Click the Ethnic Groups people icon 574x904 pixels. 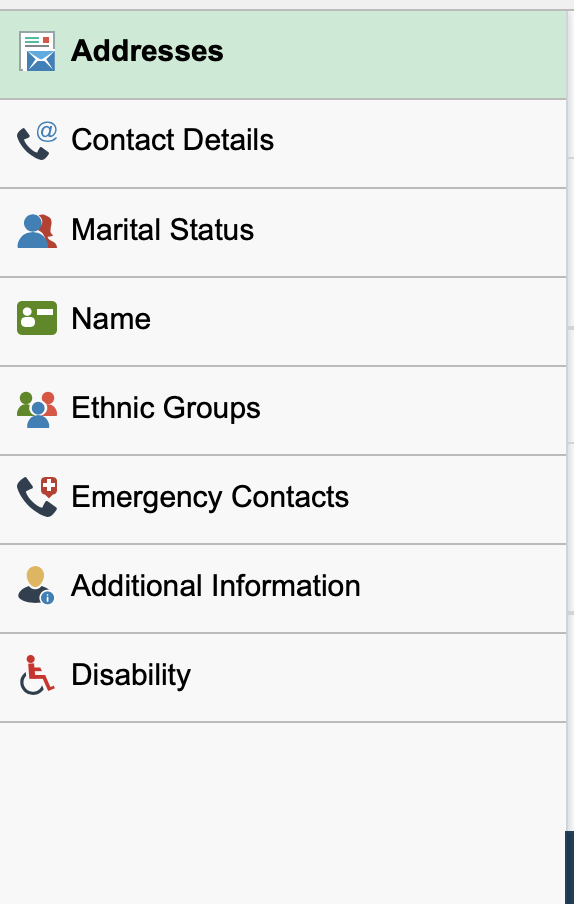[x=37, y=409]
